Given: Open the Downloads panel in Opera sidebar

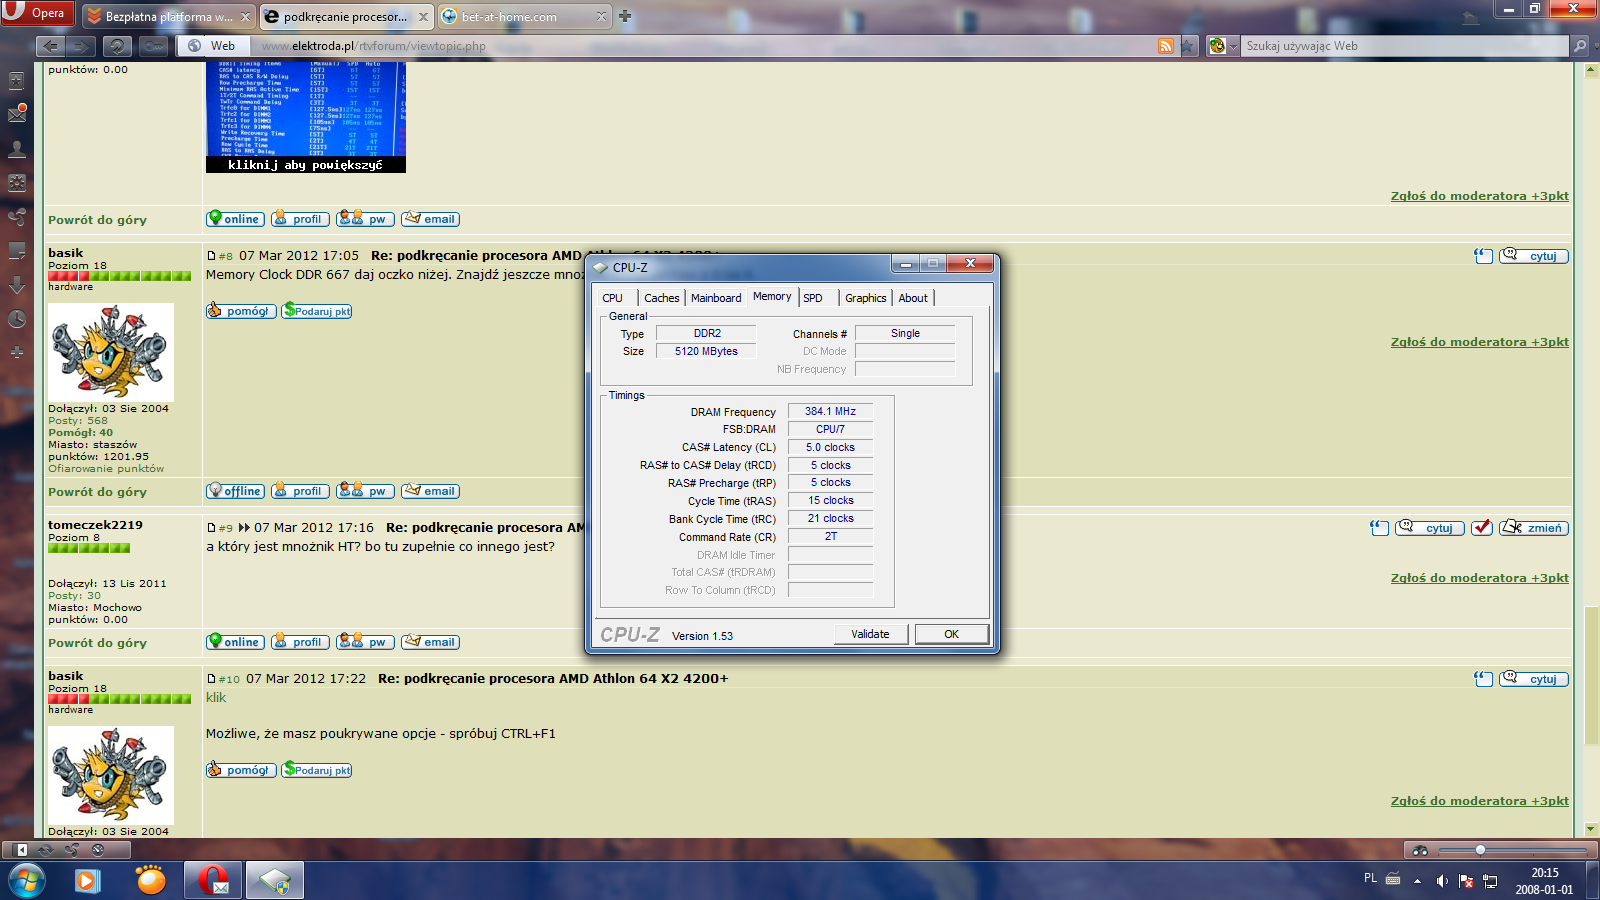Looking at the screenshot, I should tap(17, 285).
